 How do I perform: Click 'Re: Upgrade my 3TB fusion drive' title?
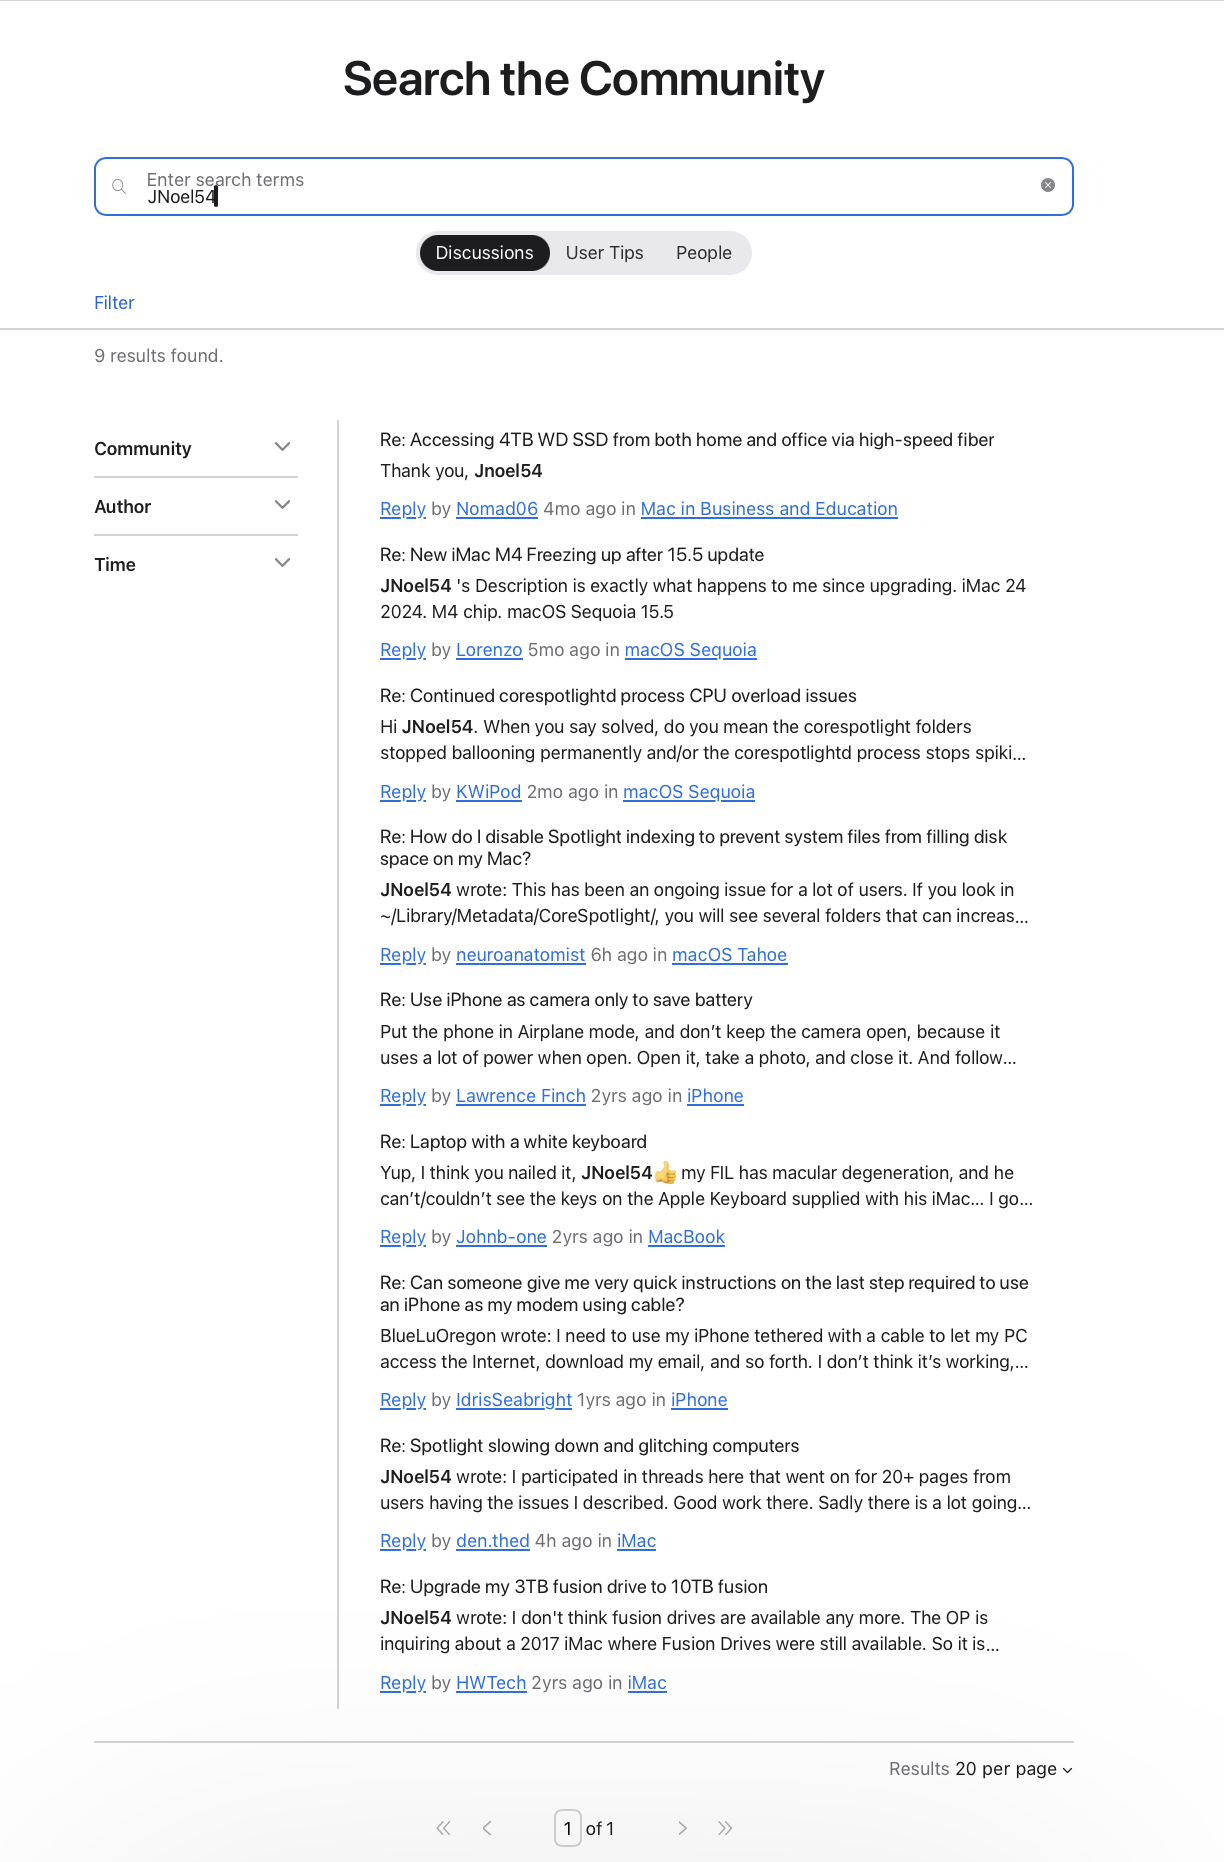point(574,1587)
